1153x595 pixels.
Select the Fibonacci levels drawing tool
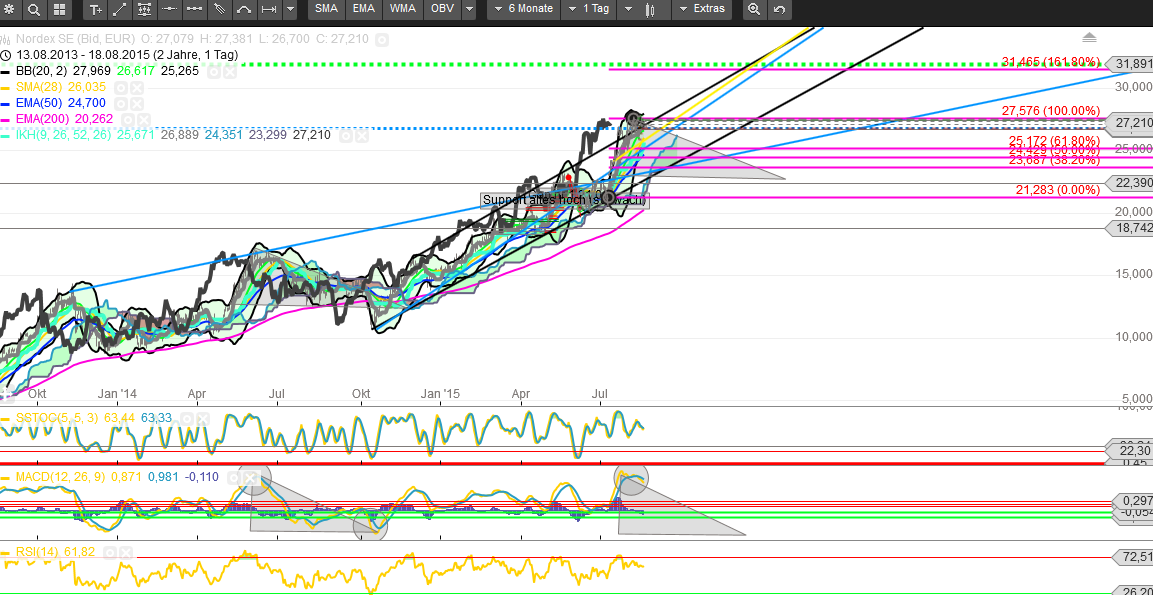(146, 10)
